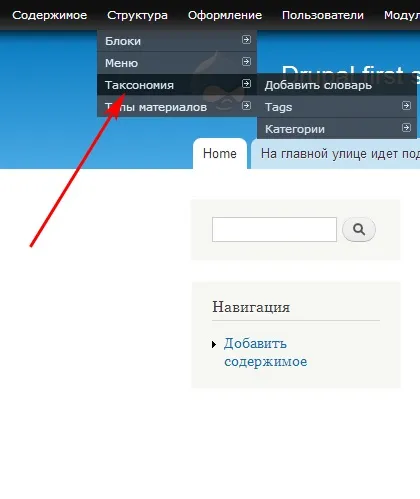Choose Категории vocabulary submenu entry
Screen dimensions: 420x499
(337, 129)
